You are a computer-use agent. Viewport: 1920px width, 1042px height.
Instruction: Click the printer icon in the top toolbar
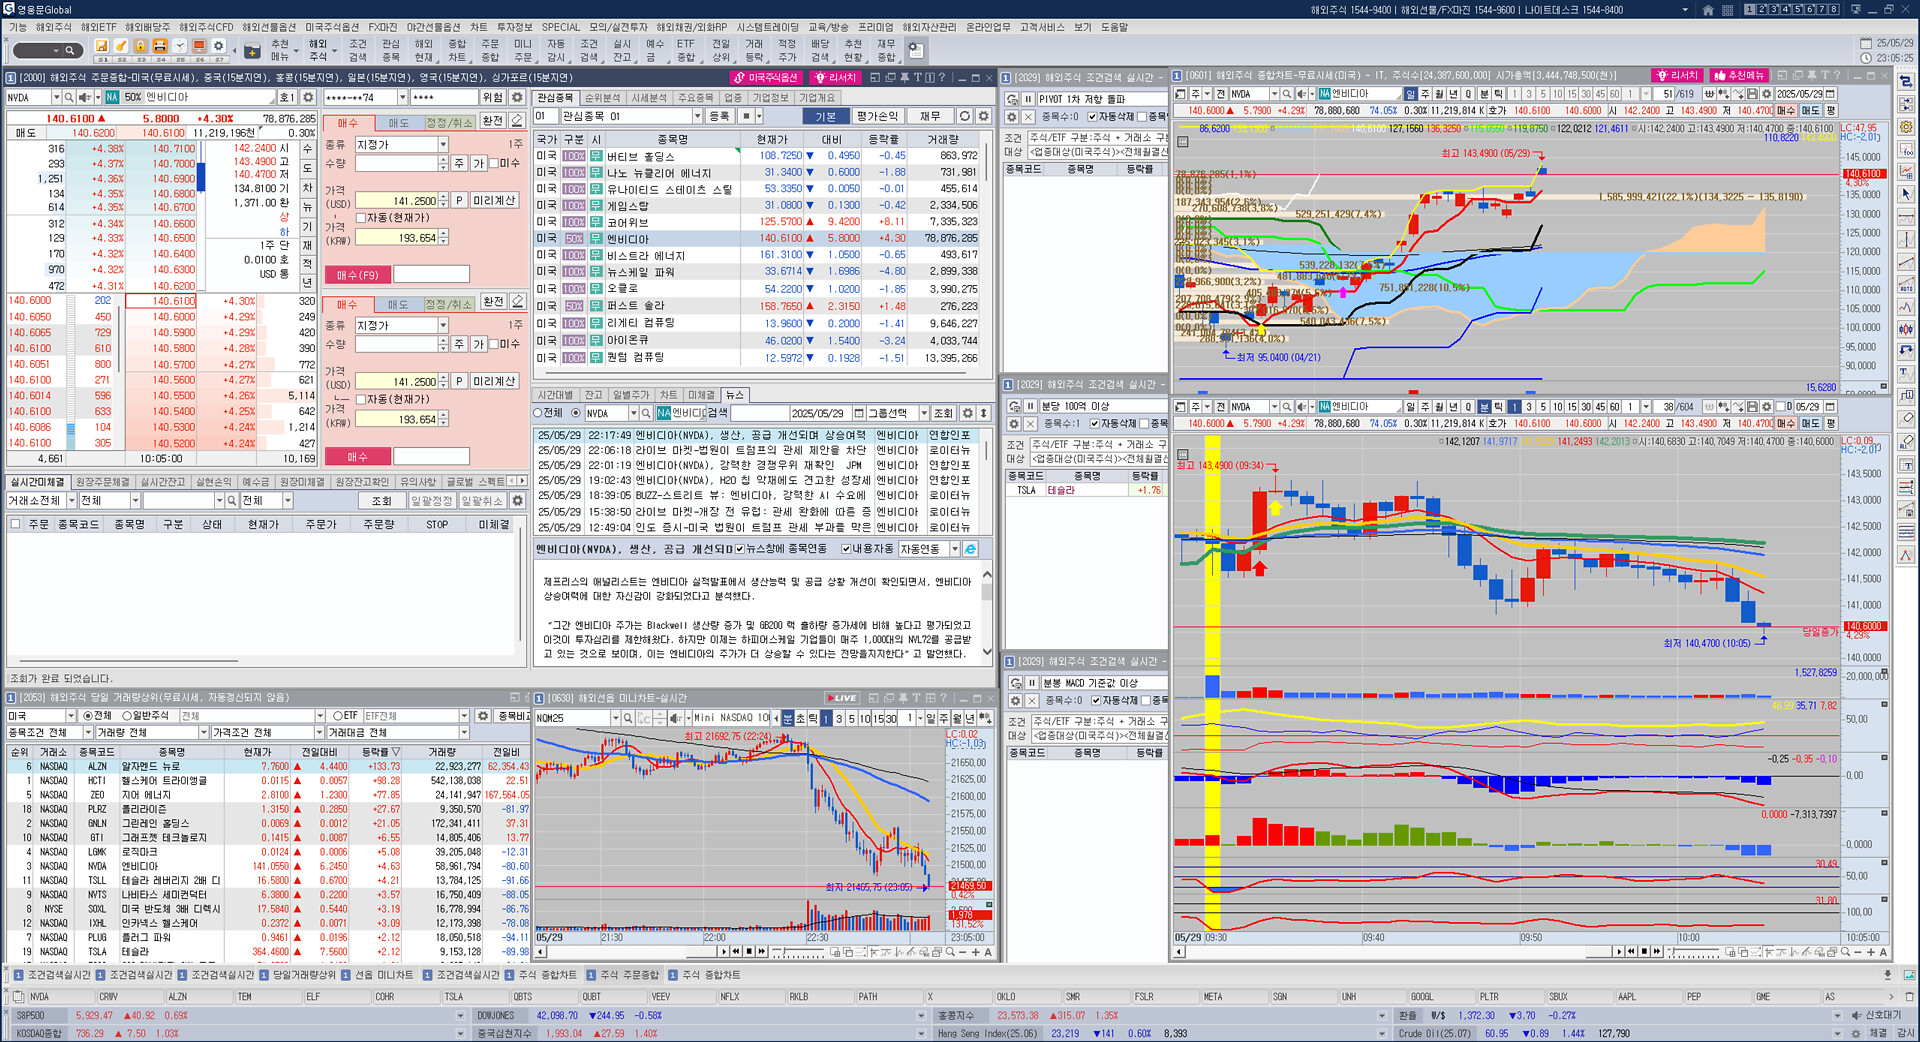pos(159,46)
